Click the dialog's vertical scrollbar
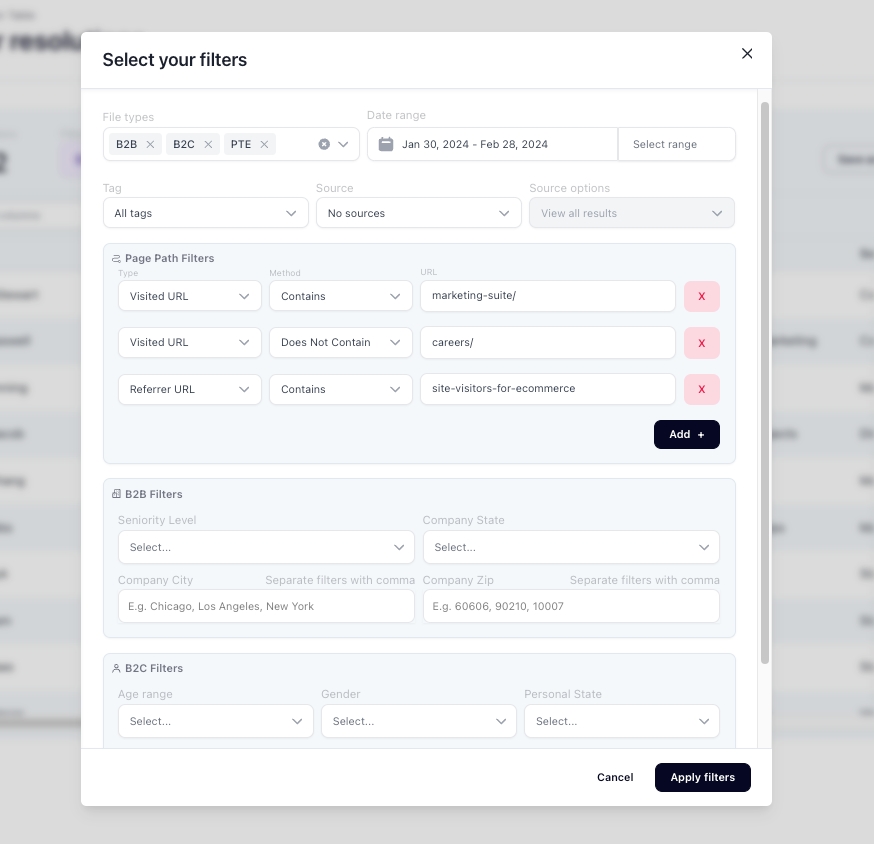The width and height of the screenshot is (874, 844). tap(765, 380)
